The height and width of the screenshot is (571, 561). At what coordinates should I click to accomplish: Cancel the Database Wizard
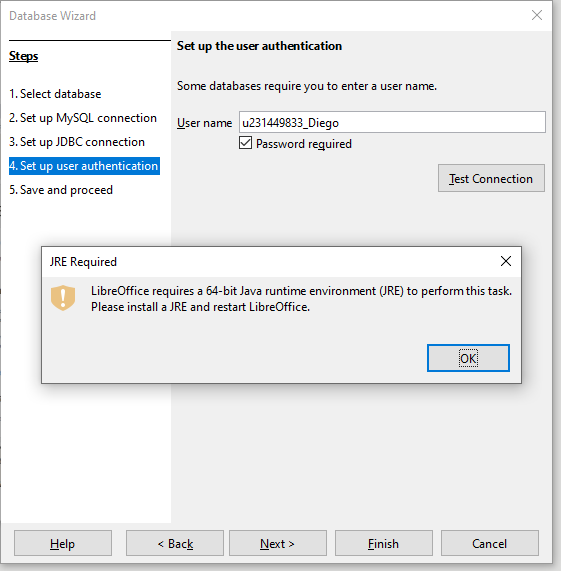(x=490, y=543)
